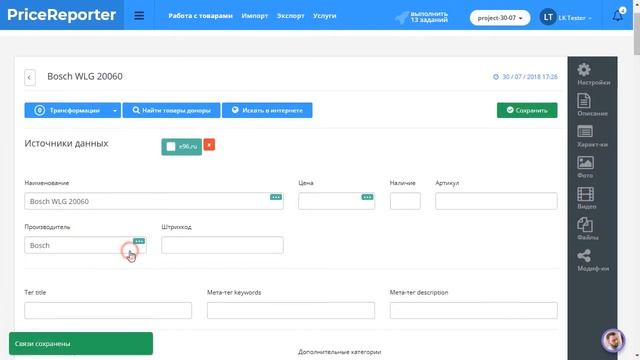Open the LK Tester user menu
Viewport: 640px width, 360px height.
(575, 18)
